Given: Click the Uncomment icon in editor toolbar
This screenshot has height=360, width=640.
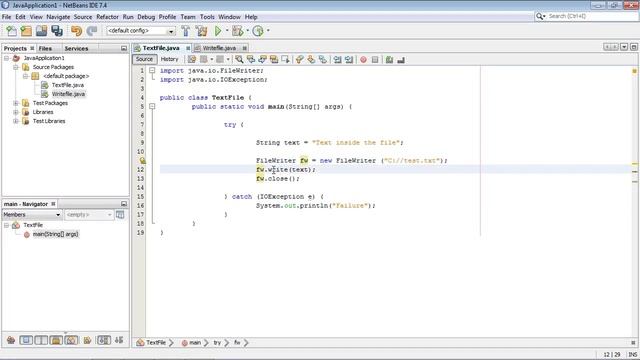Looking at the screenshot, I should click(x=401, y=60).
